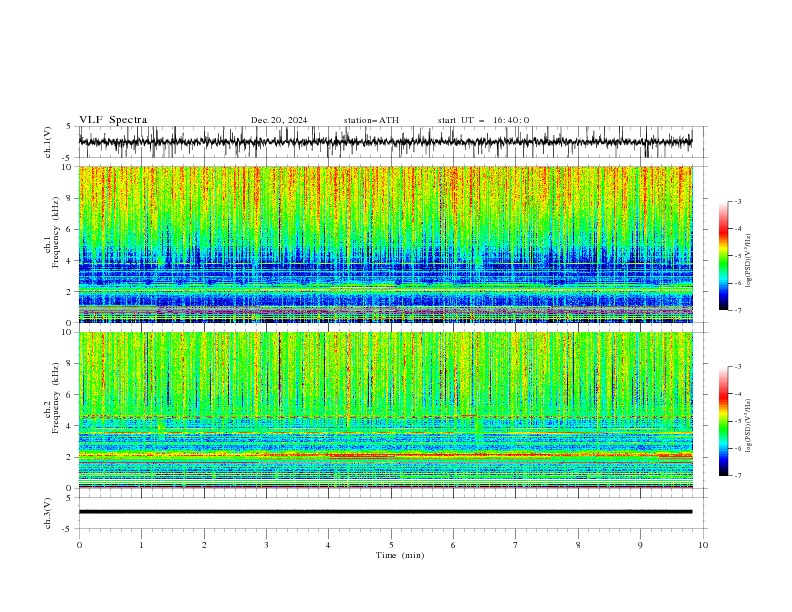Click the ch.1 color scale bar
Image resolution: width=792 pixels, height=612 pixels.
723,256
